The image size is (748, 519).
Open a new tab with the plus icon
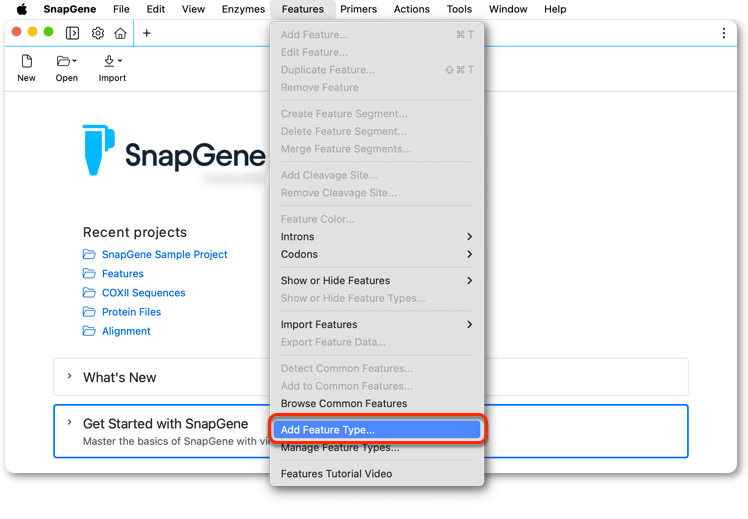coord(147,33)
